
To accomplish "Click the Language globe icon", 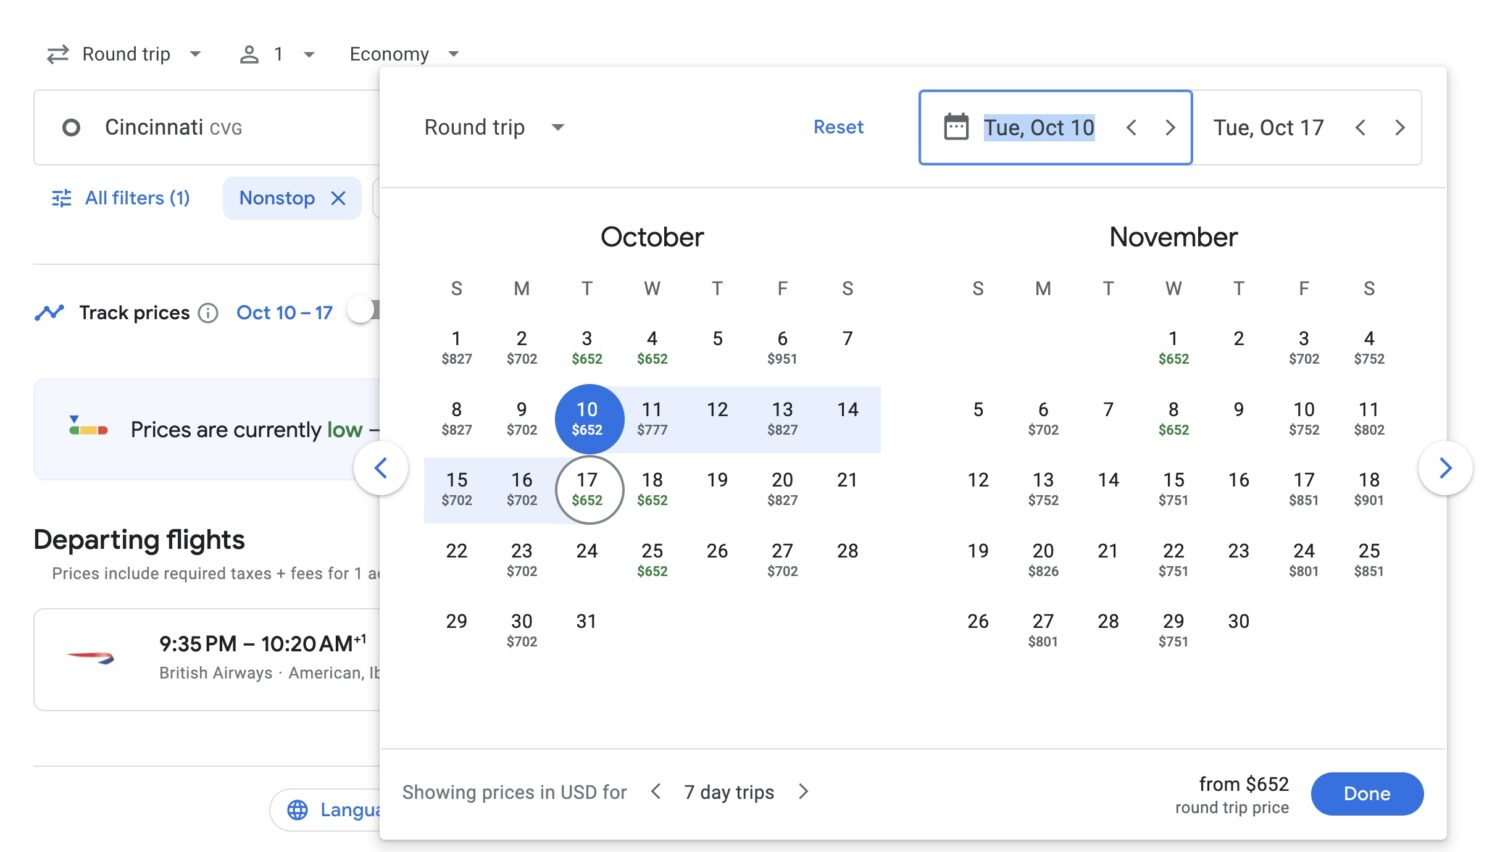I will (297, 809).
